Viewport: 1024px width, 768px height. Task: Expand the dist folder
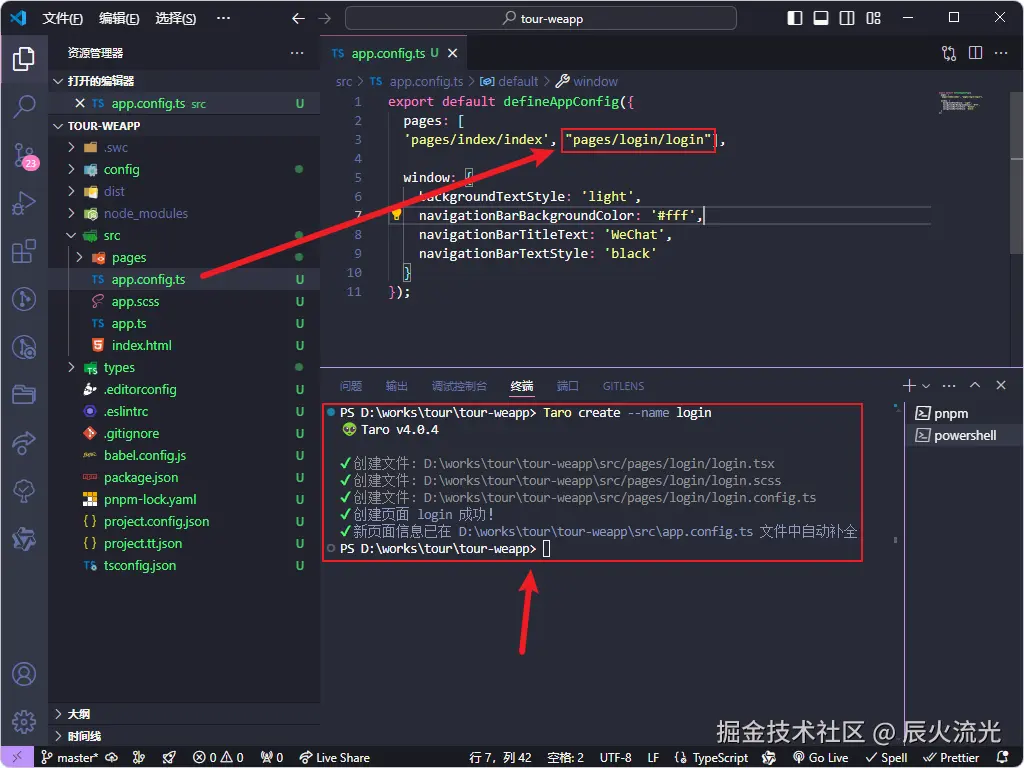[71, 192]
